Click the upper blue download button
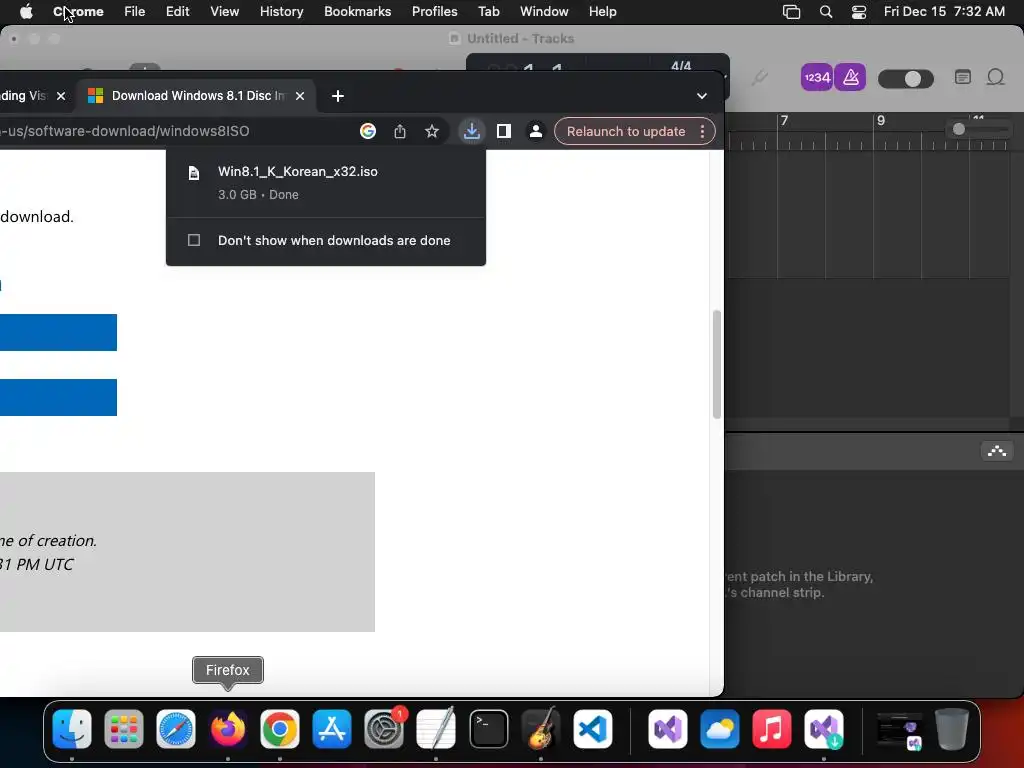This screenshot has width=1024, height=768. pyautogui.click(x=58, y=332)
